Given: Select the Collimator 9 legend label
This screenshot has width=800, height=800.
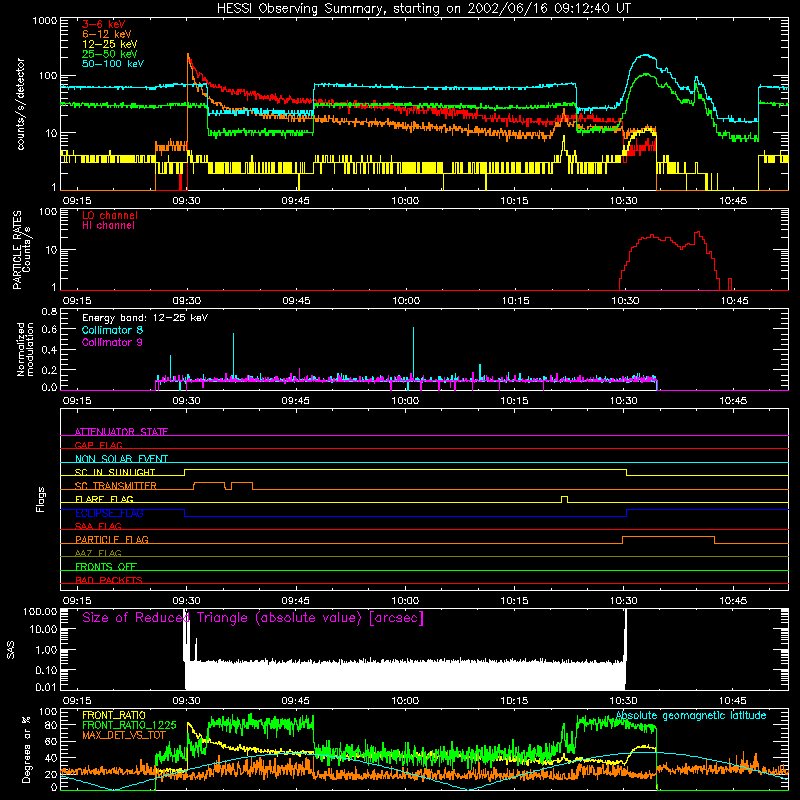Looking at the screenshot, I should (x=112, y=342).
